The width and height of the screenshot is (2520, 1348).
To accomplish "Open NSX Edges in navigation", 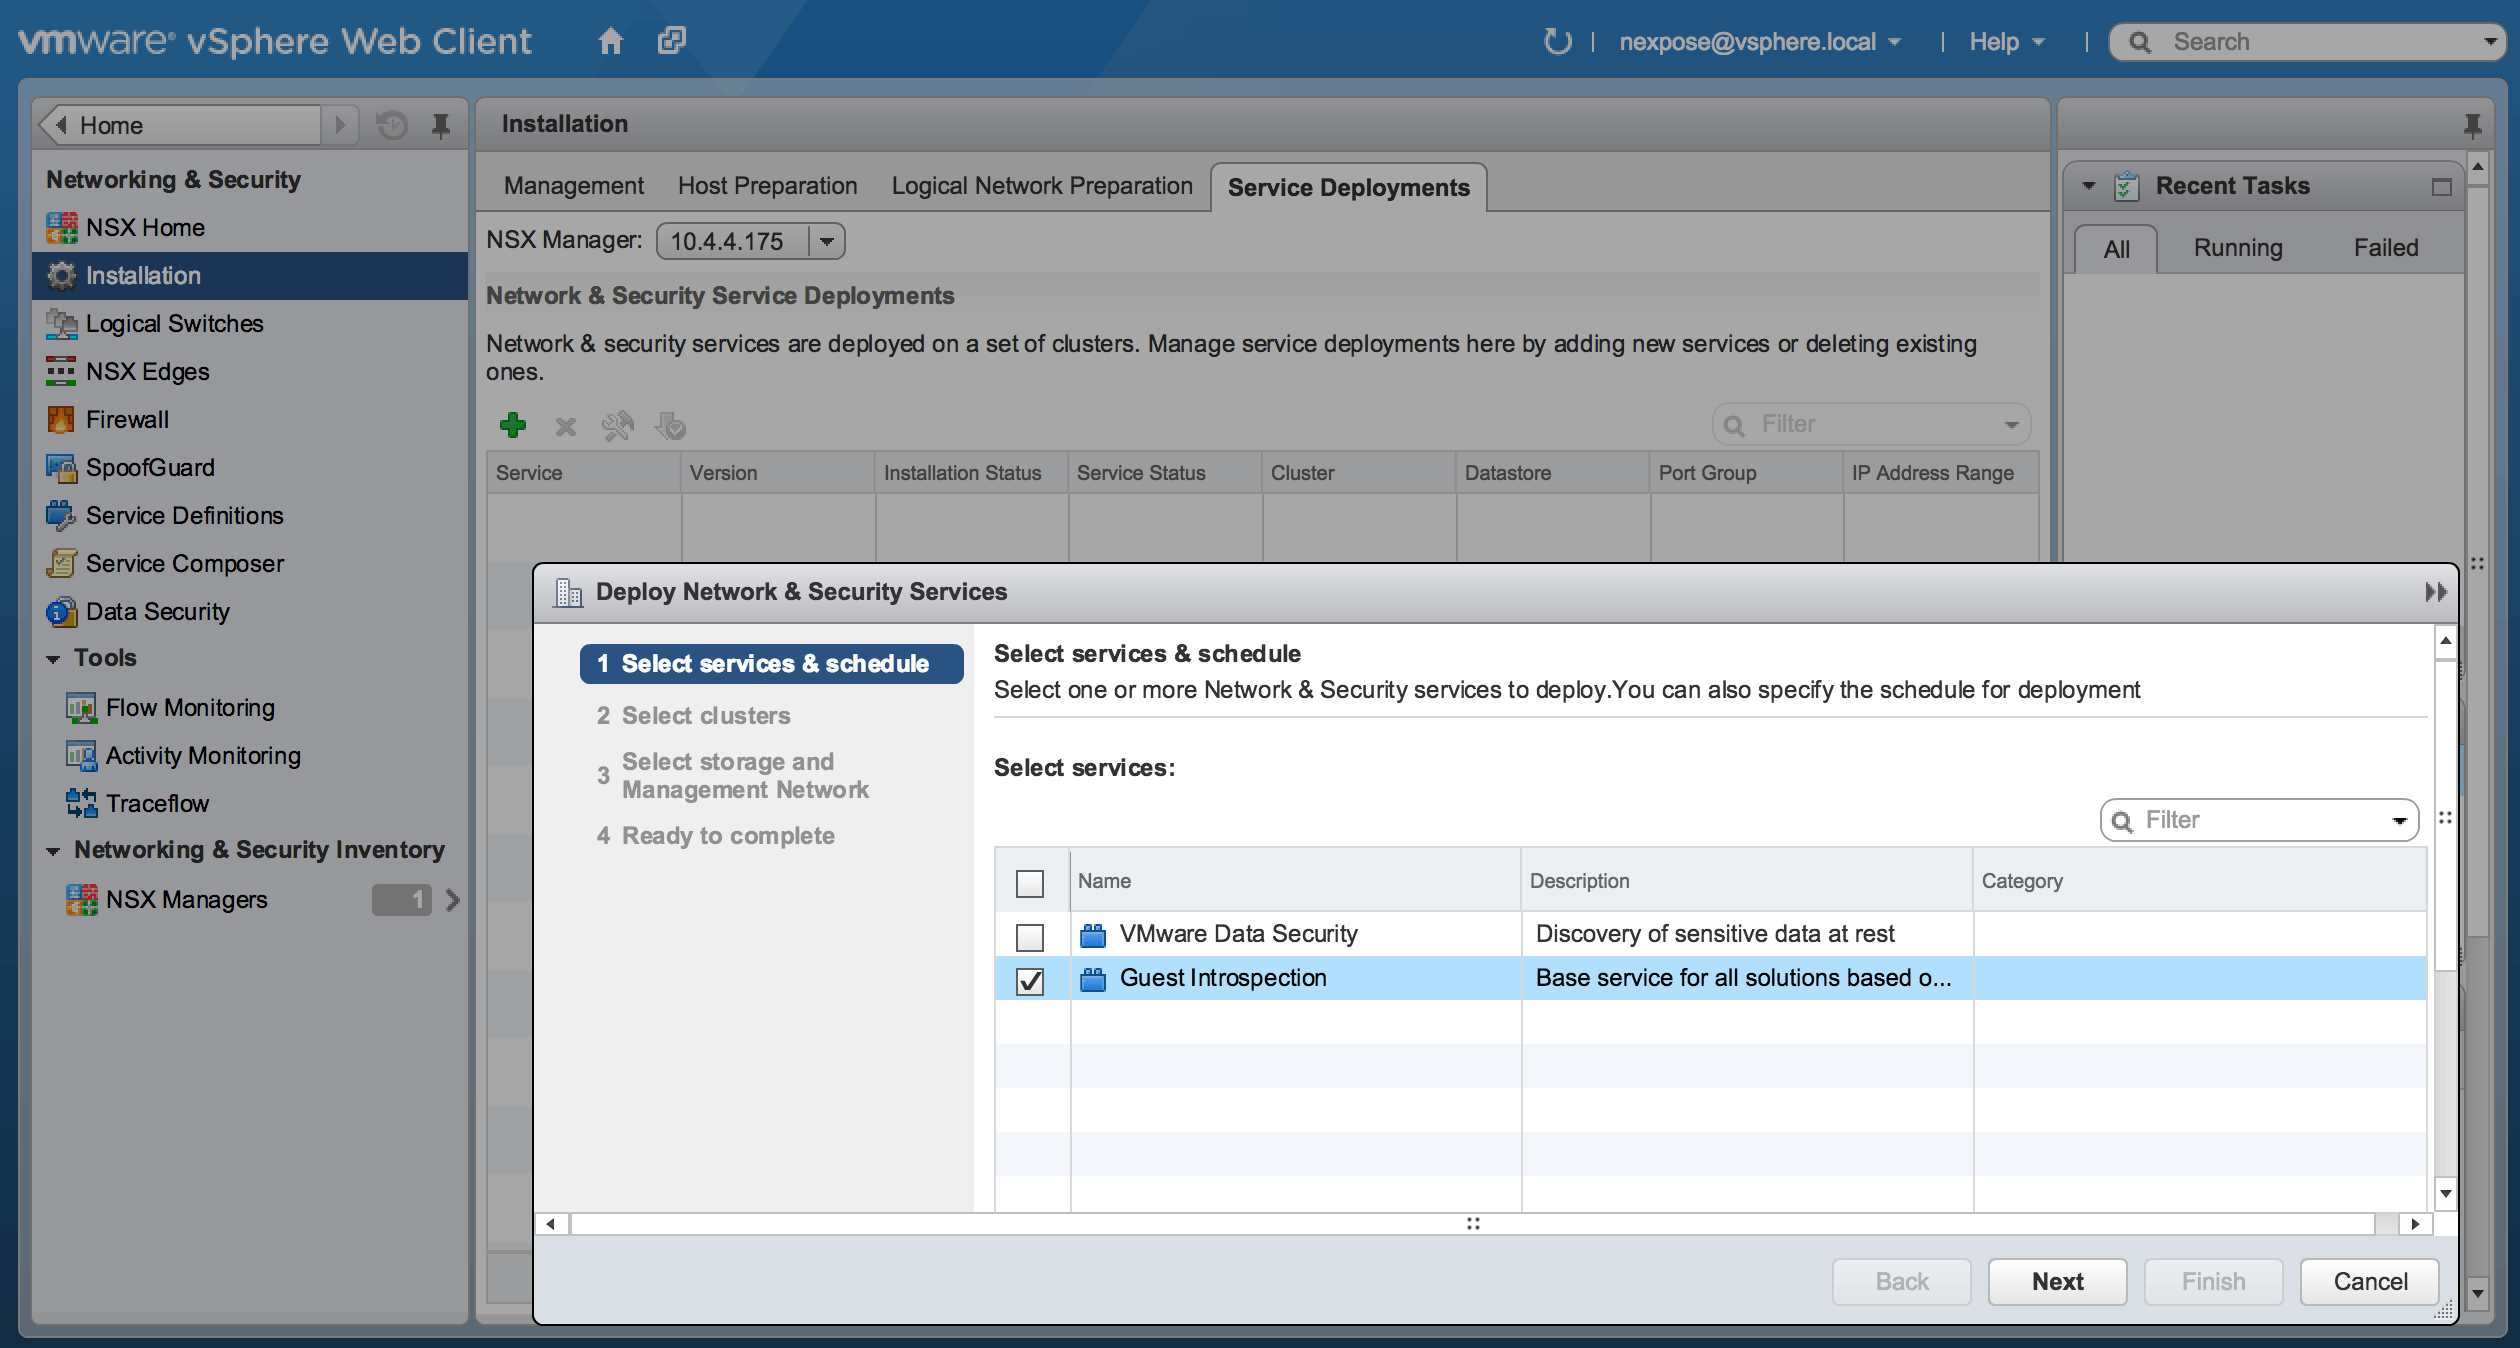I will (147, 372).
